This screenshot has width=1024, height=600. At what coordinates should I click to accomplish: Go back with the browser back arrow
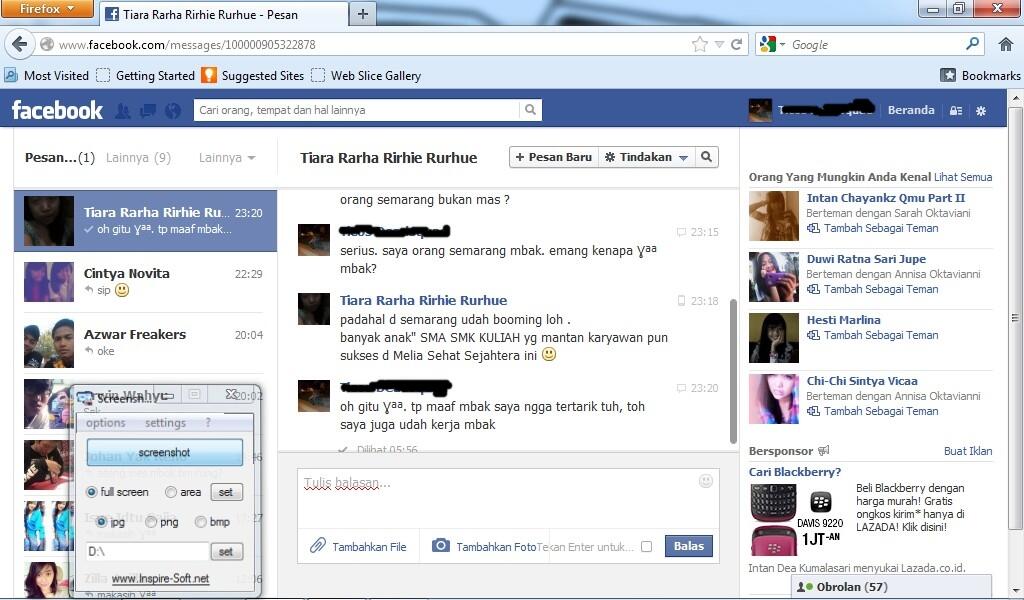19,44
